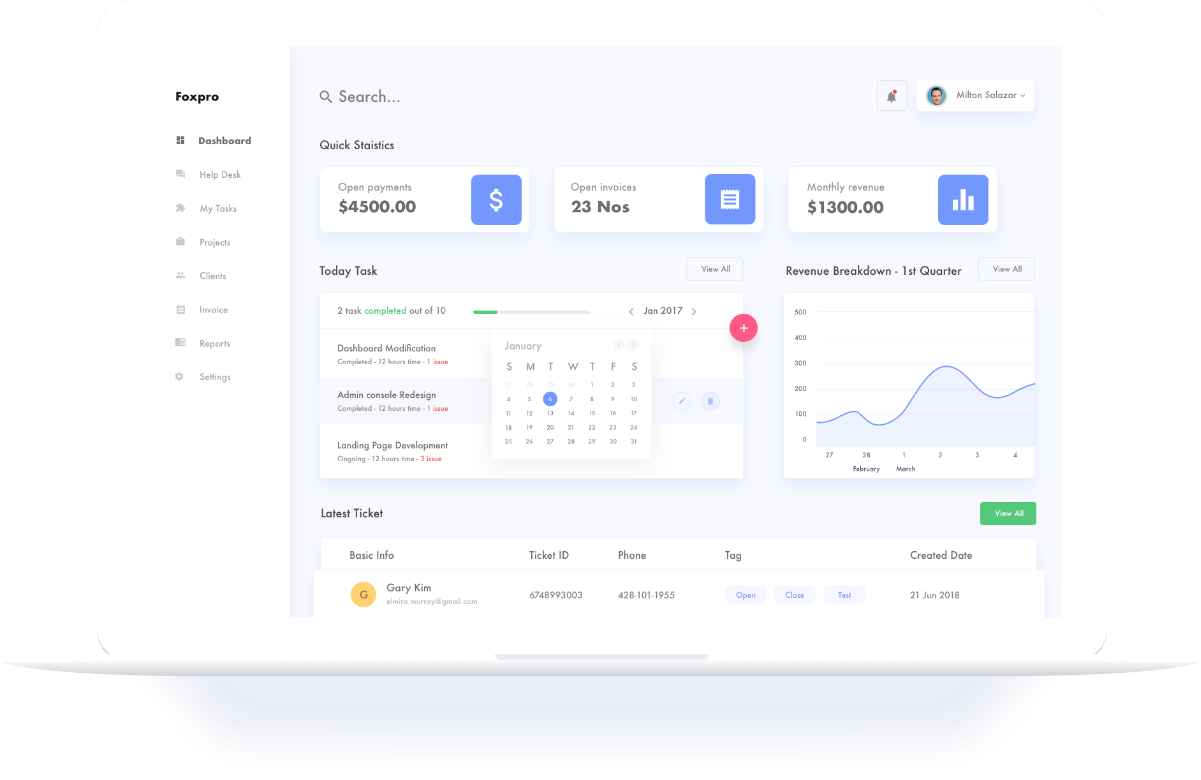This screenshot has width=1201, height=780.
Task: Click the search magnifier icon
Action: pos(326,97)
